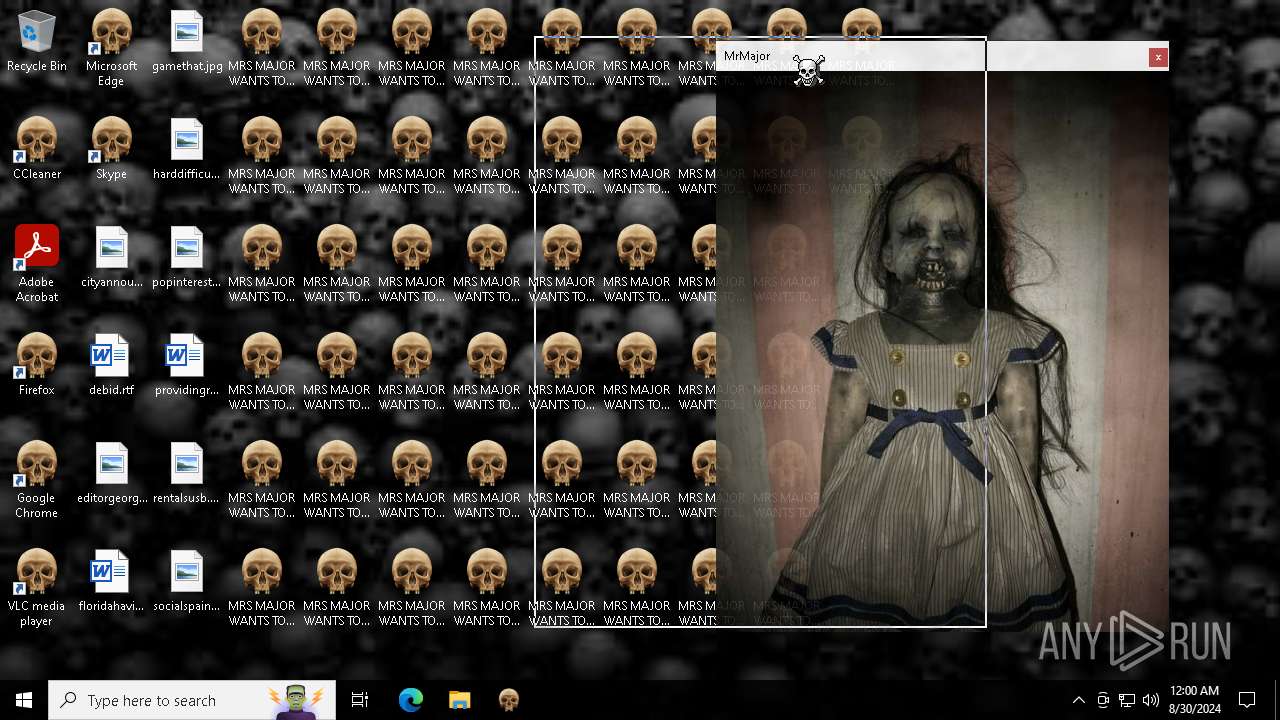
Task: Open the Adobe Acrobat shortcut
Action: [x=37, y=263]
